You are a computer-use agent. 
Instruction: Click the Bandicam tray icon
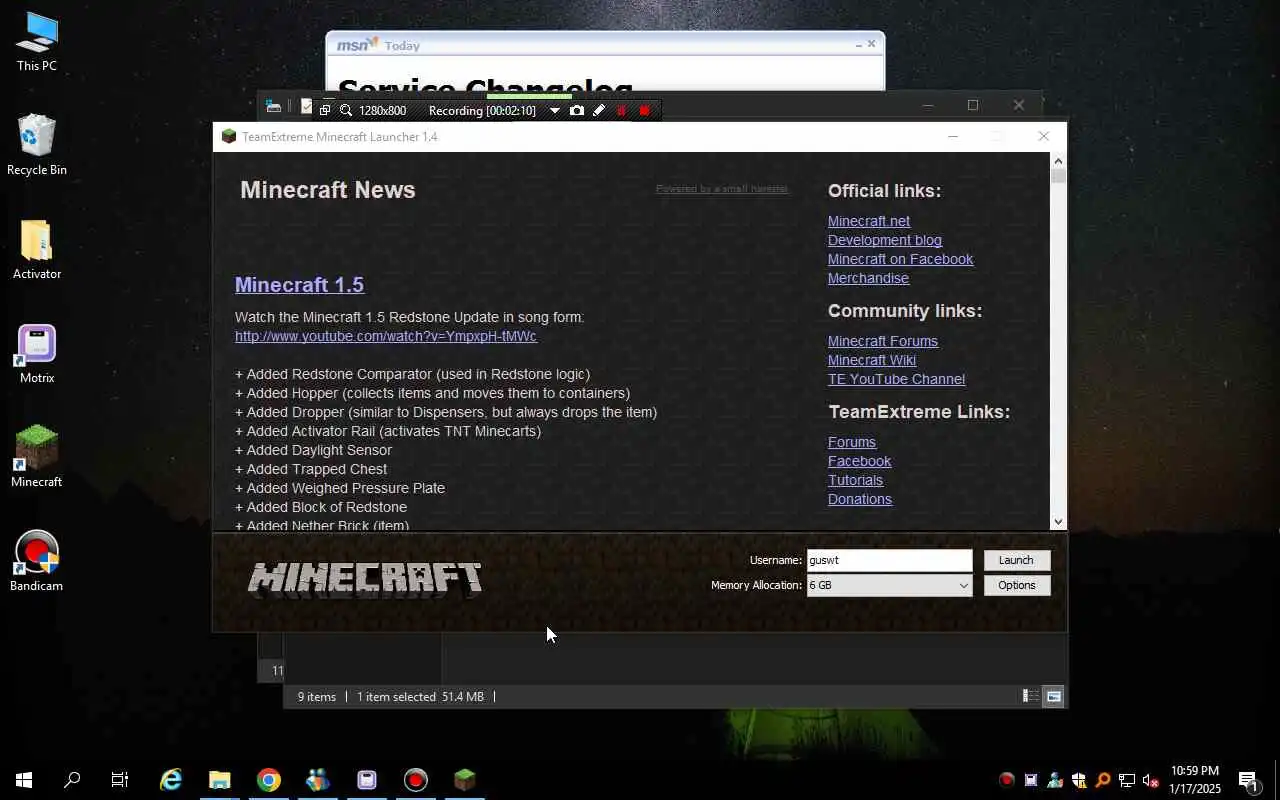click(x=1007, y=780)
